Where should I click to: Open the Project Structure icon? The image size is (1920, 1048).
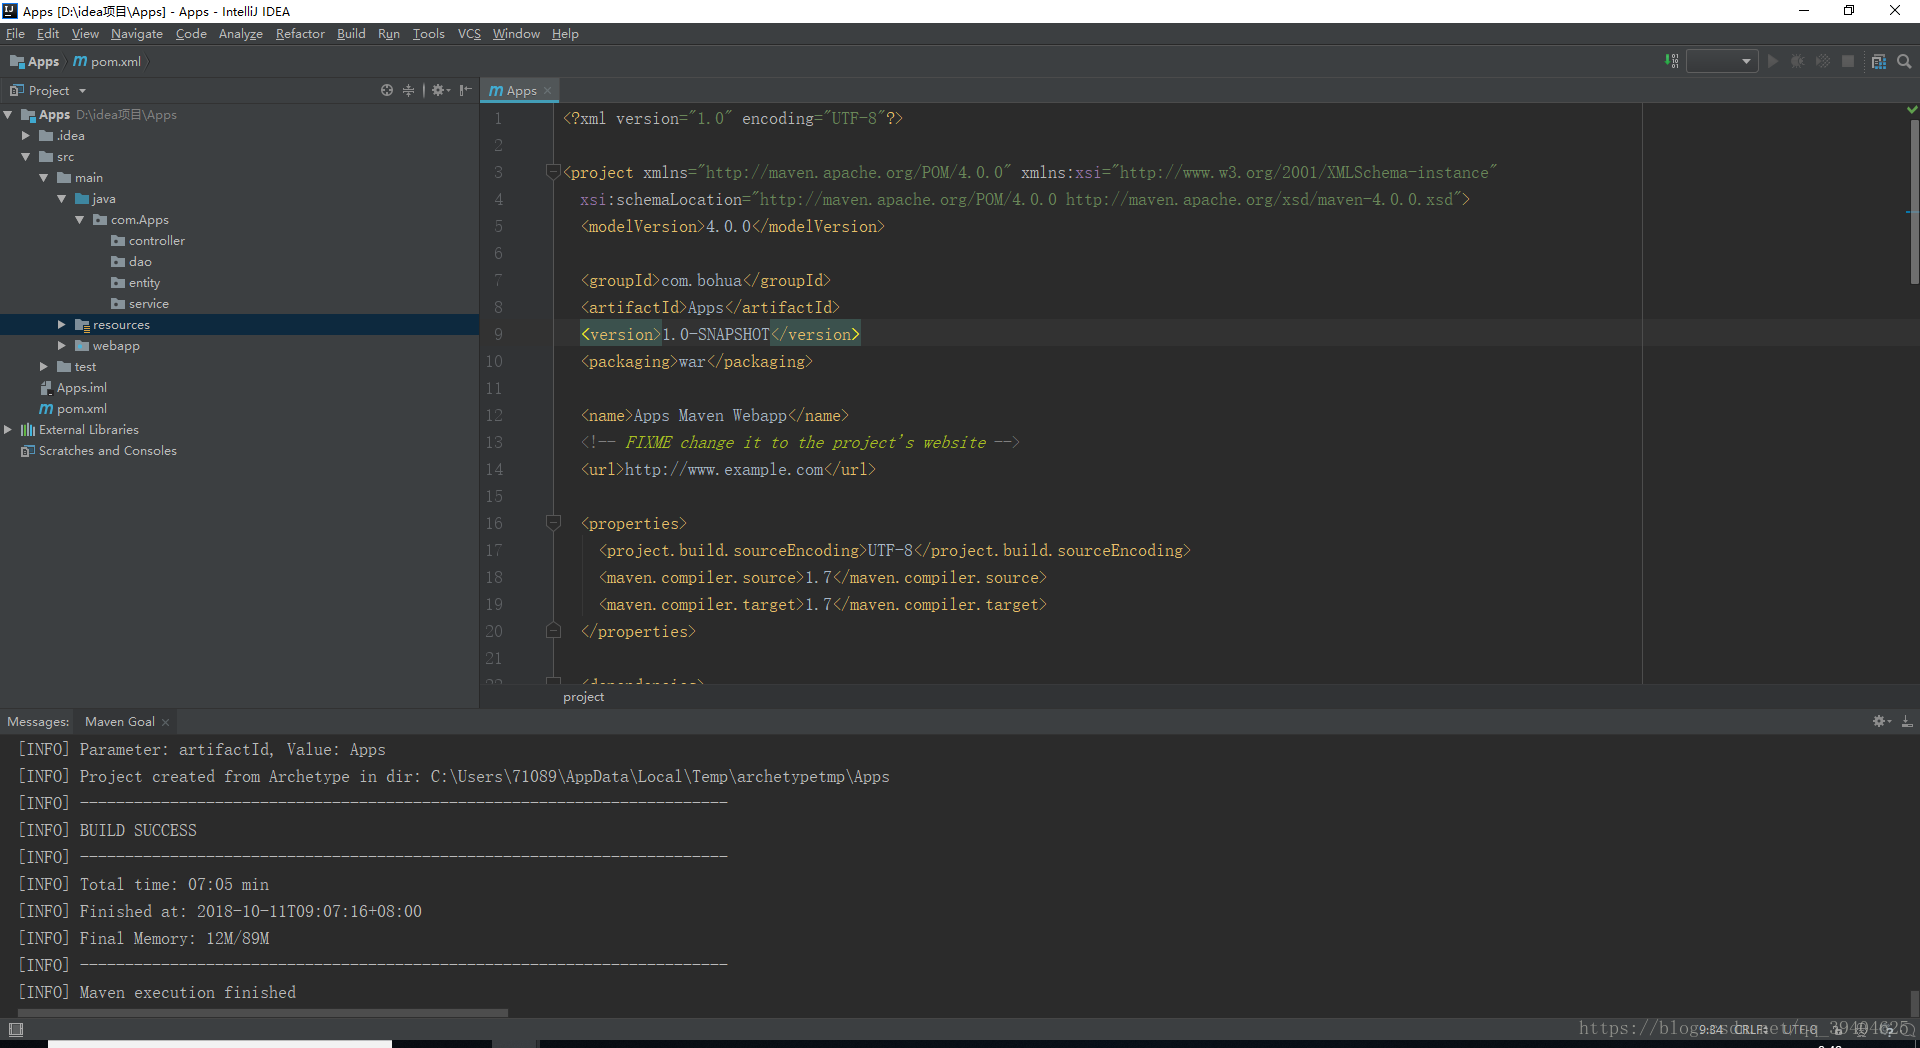tap(1879, 61)
